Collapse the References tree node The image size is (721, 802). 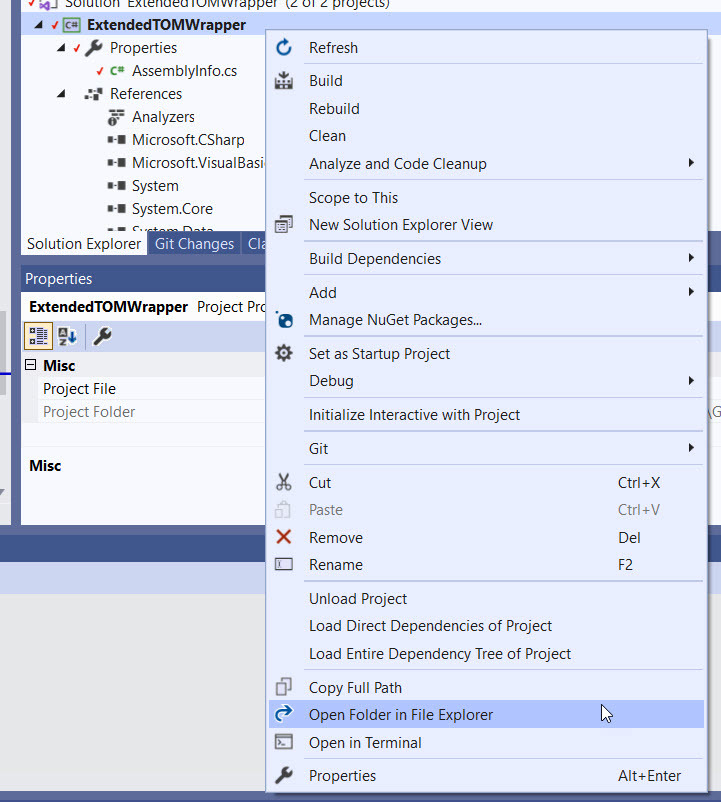point(61,94)
